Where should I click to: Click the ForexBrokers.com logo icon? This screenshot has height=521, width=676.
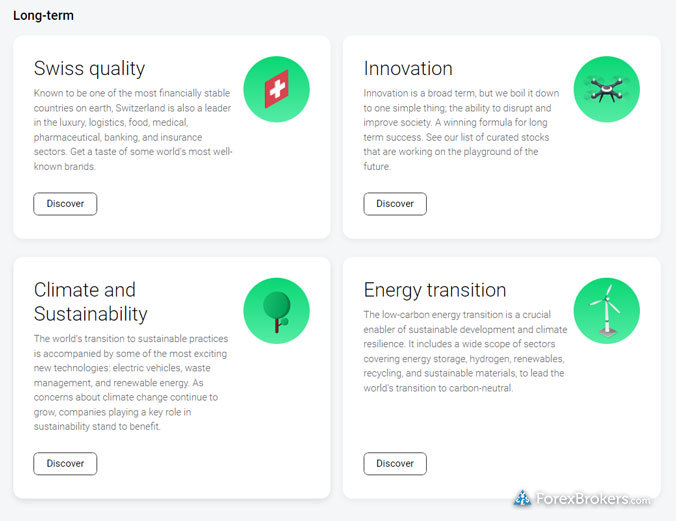click(523, 498)
